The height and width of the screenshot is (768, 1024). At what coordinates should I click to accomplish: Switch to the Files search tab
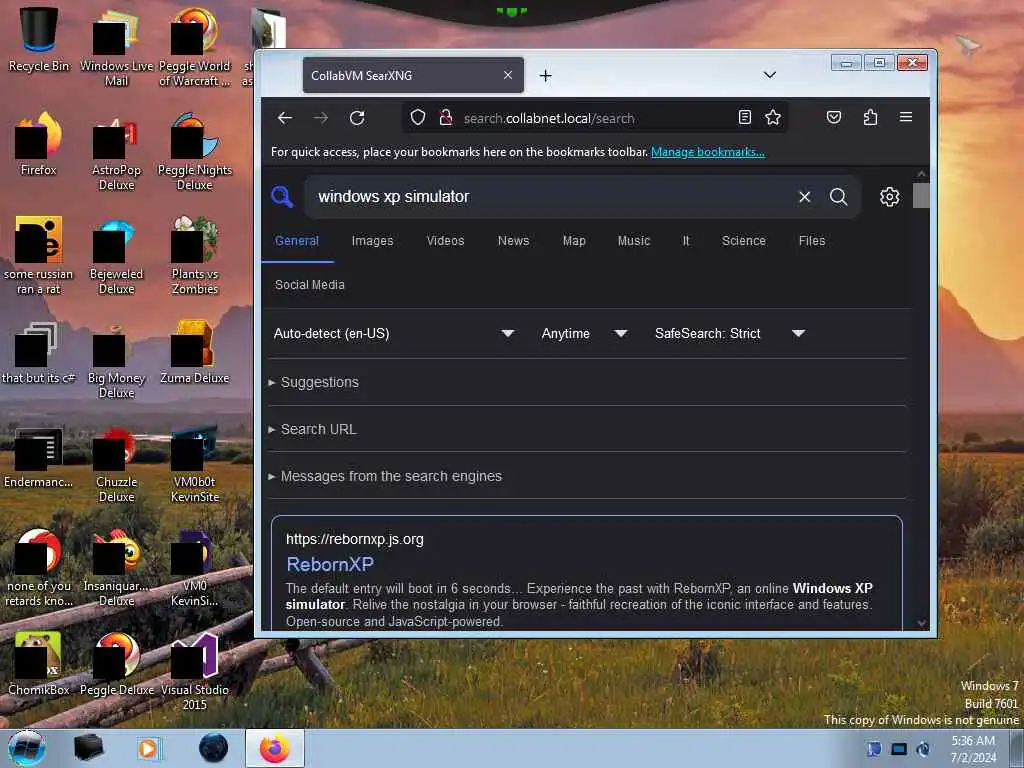(x=812, y=241)
